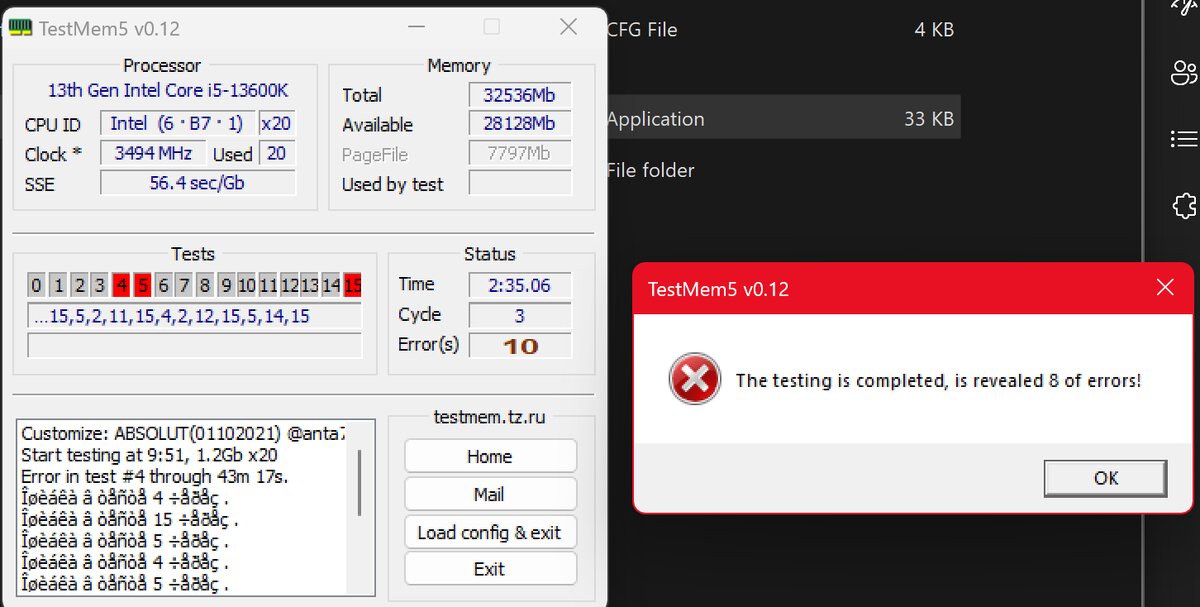Select test box number 0
Image resolution: width=1200 pixels, height=607 pixels.
37,285
